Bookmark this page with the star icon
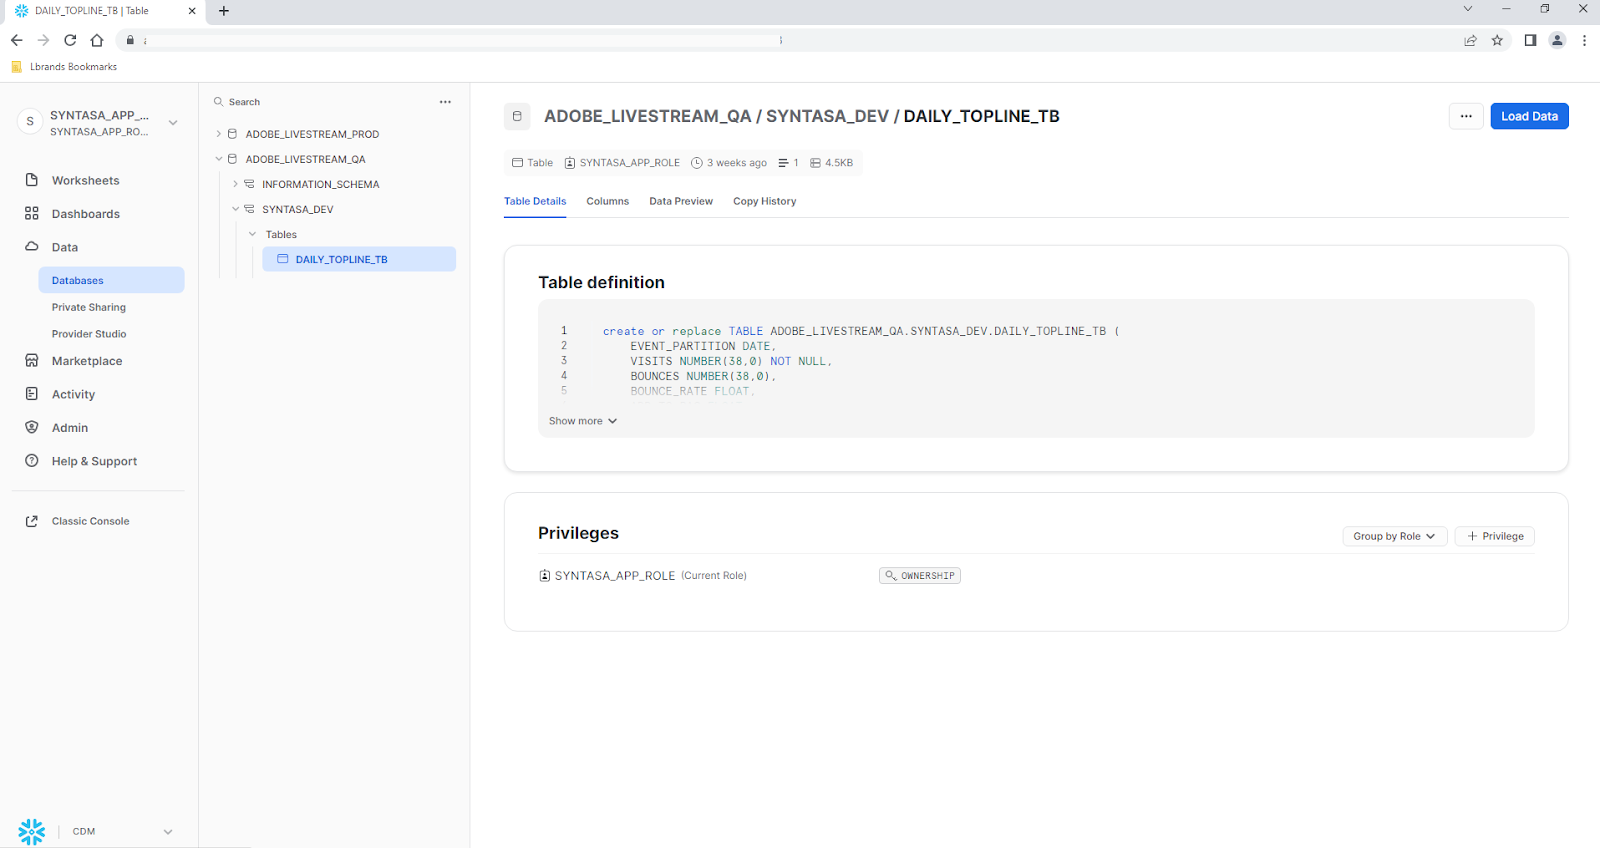 (x=1497, y=40)
